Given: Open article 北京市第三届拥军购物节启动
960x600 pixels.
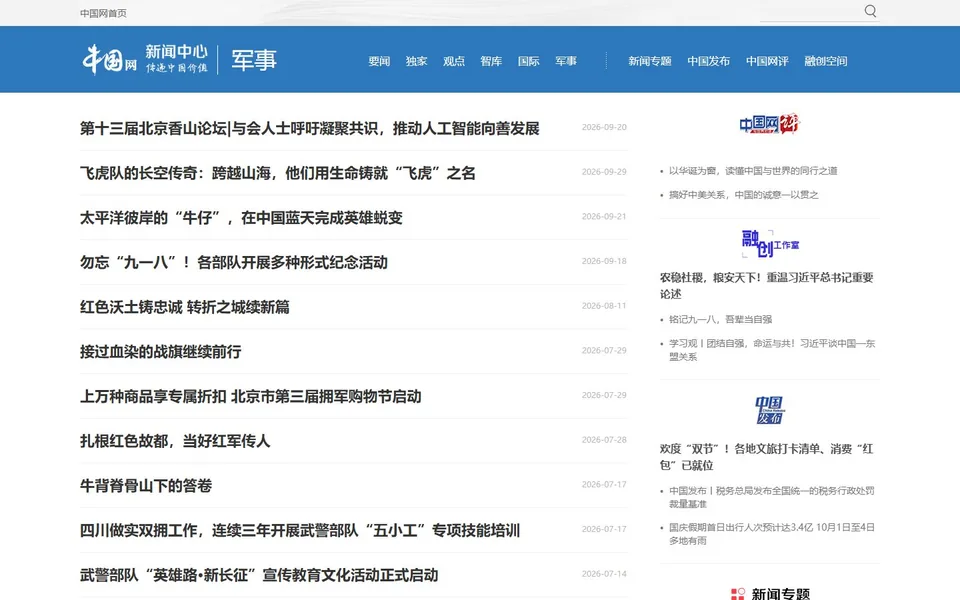Looking at the screenshot, I should point(250,396).
